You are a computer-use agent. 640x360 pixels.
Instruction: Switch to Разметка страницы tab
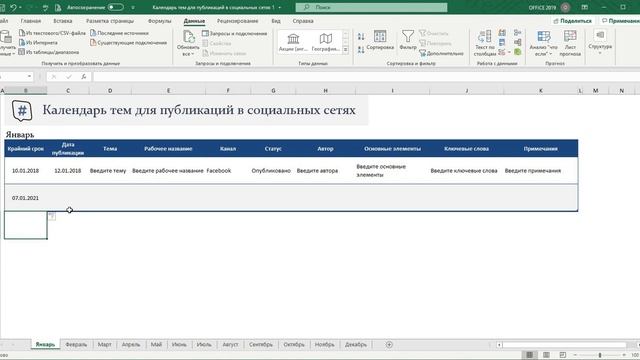(110, 21)
